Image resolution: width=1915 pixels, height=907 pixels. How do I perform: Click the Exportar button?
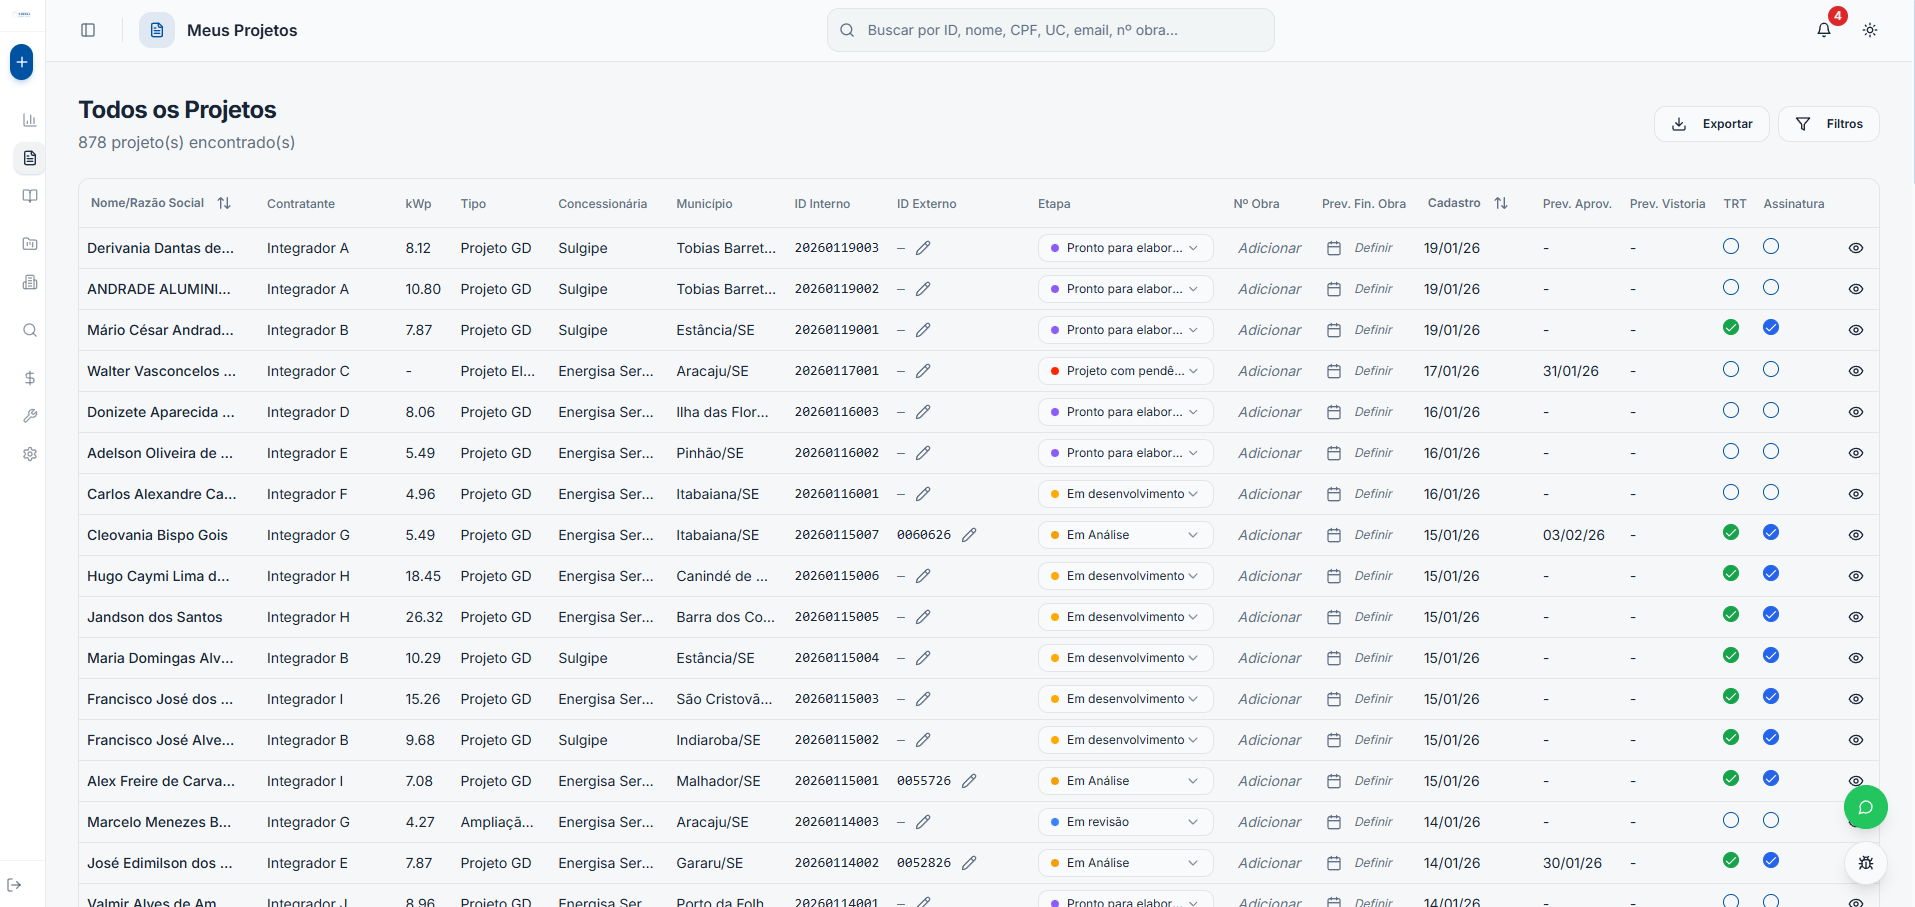coord(1711,124)
